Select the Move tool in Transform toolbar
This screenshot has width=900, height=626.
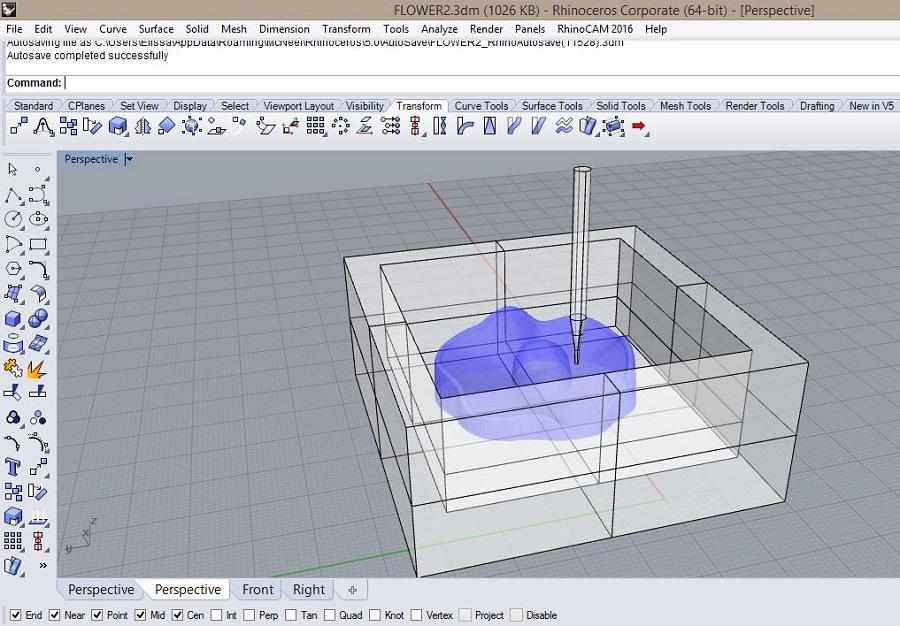[18, 126]
